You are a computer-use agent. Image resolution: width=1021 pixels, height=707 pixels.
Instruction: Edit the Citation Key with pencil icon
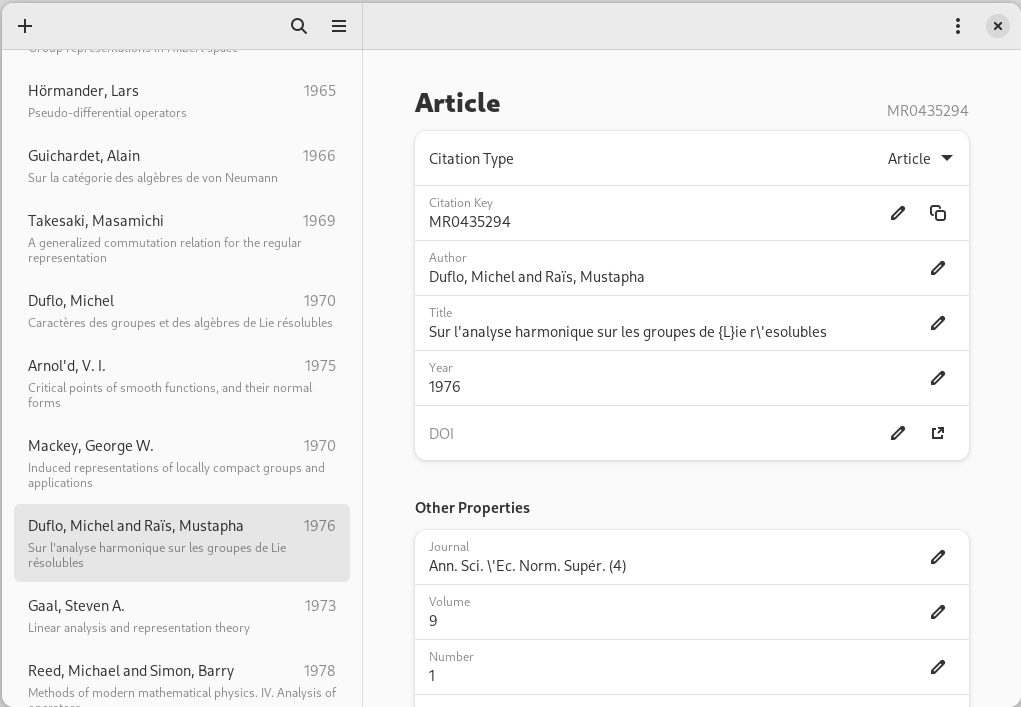[898, 213]
